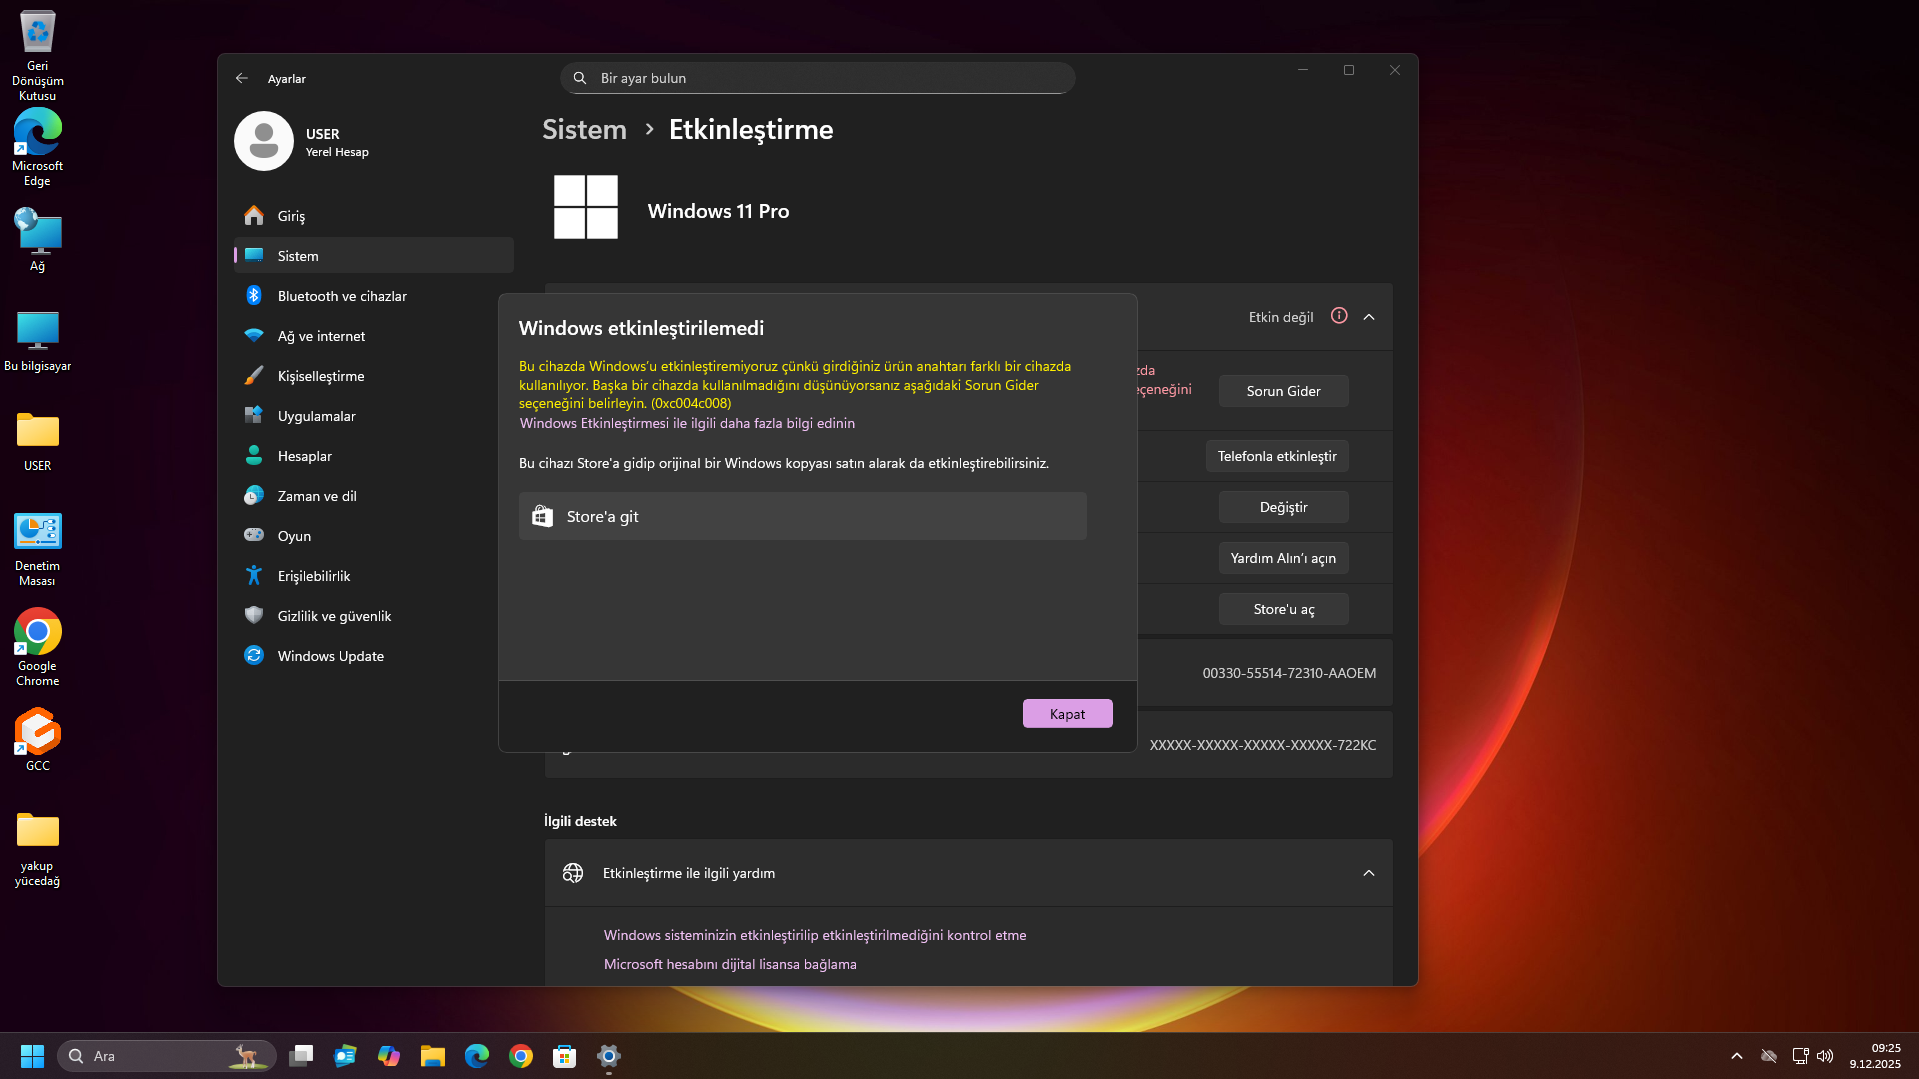Screen dimensions: 1919x1079
Task: Click the USER profile avatar
Action: tap(264, 141)
